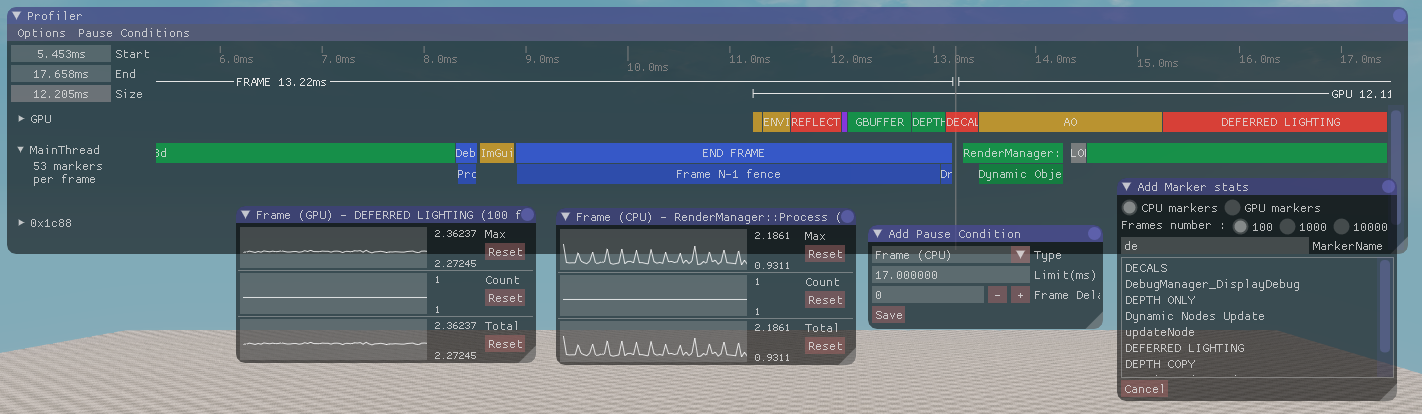The image size is (1422, 414).
Task: Collapse the MainThread row
Action: pos(21,151)
